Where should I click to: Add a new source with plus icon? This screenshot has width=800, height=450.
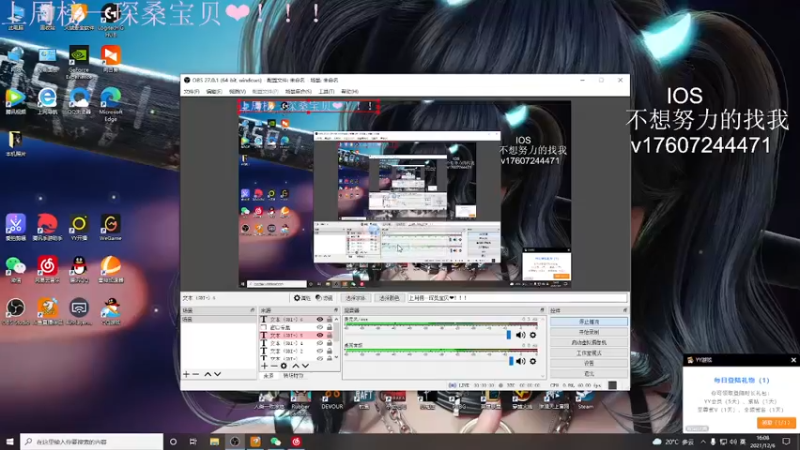(x=264, y=366)
